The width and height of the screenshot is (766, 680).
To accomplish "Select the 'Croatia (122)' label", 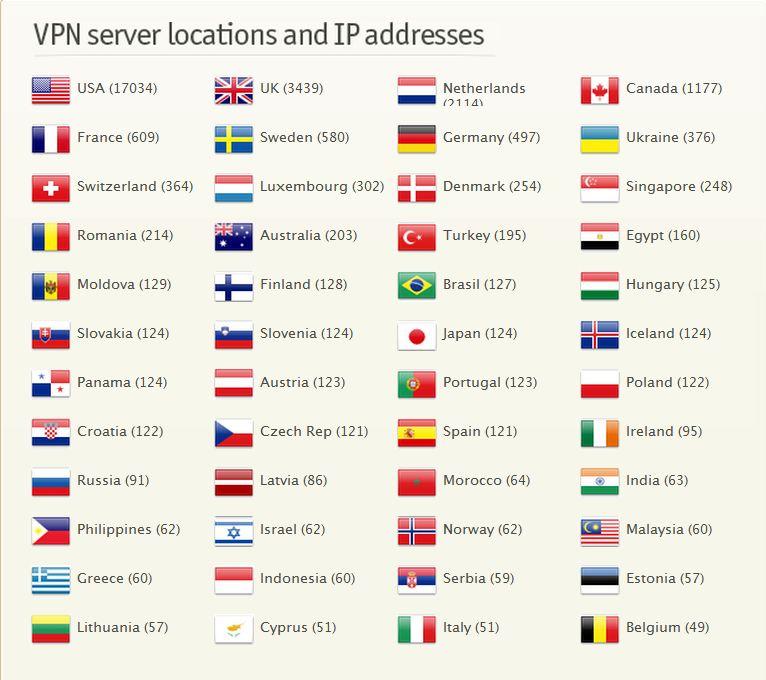I will [120, 431].
